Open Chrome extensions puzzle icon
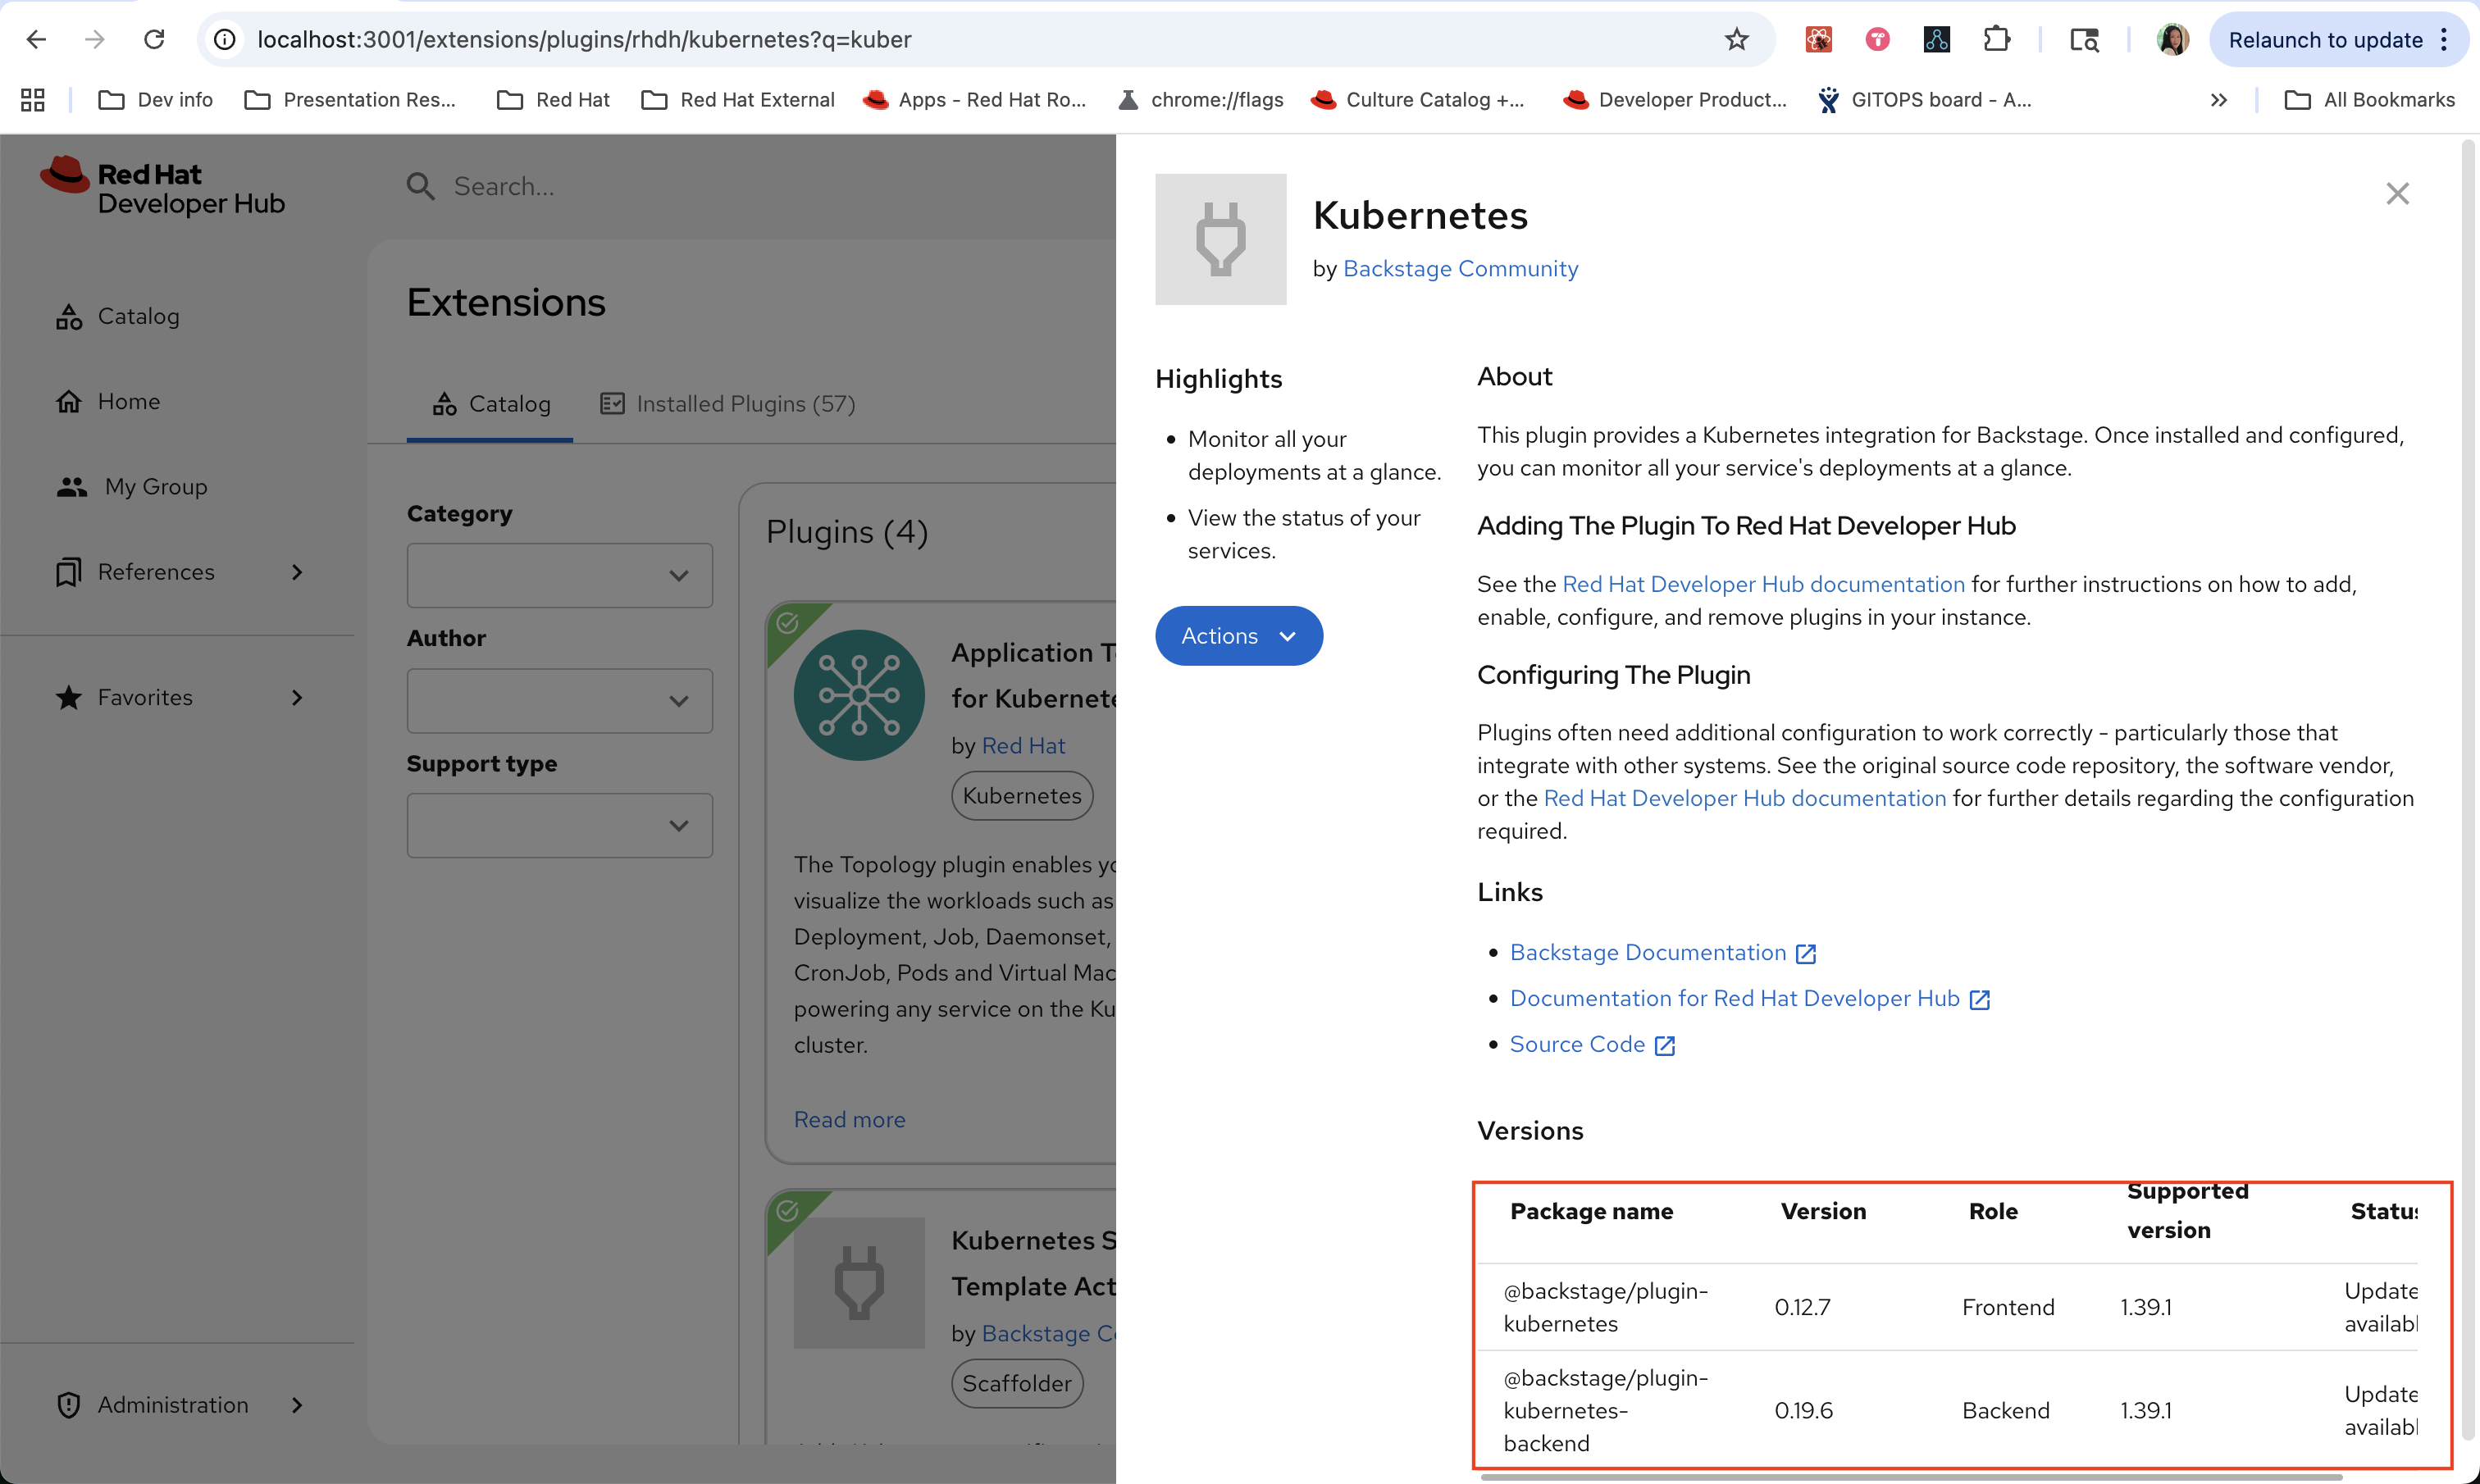The height and width of the screenshot is (1484, 2480). (x=1996, y=40)
